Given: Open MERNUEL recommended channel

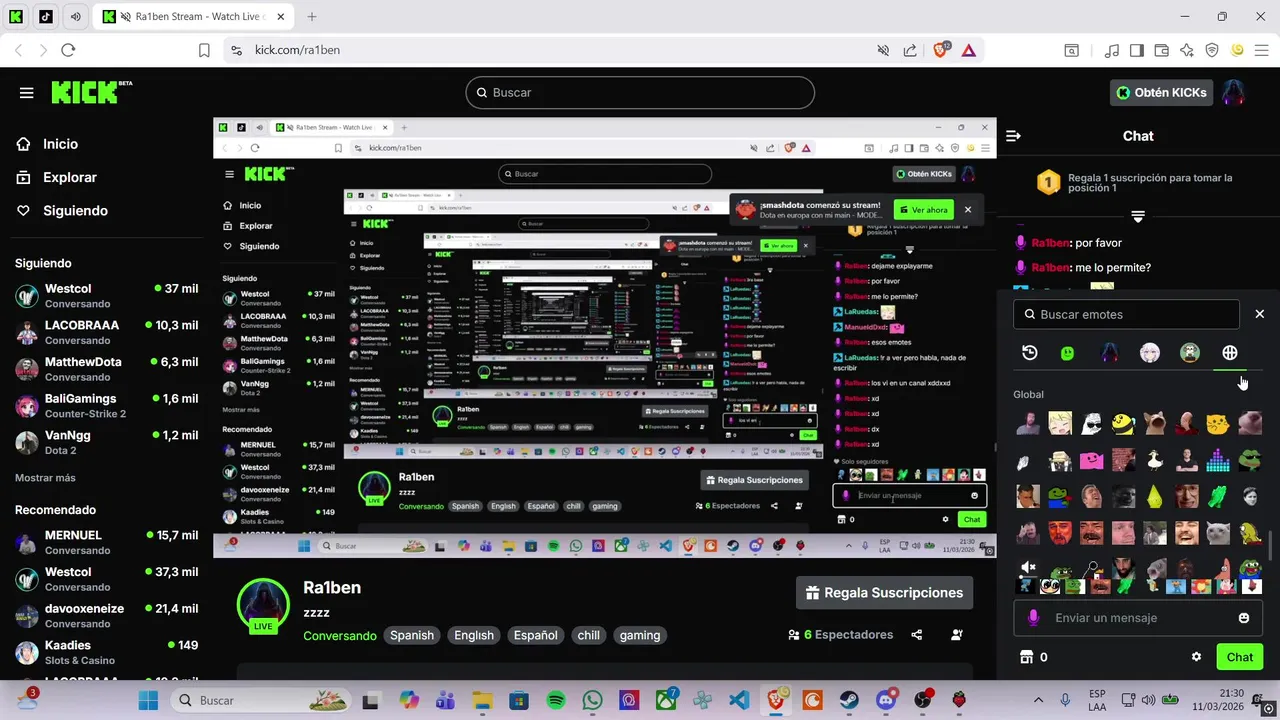Looking at the screenshot, I should click(x=106, y=542).
